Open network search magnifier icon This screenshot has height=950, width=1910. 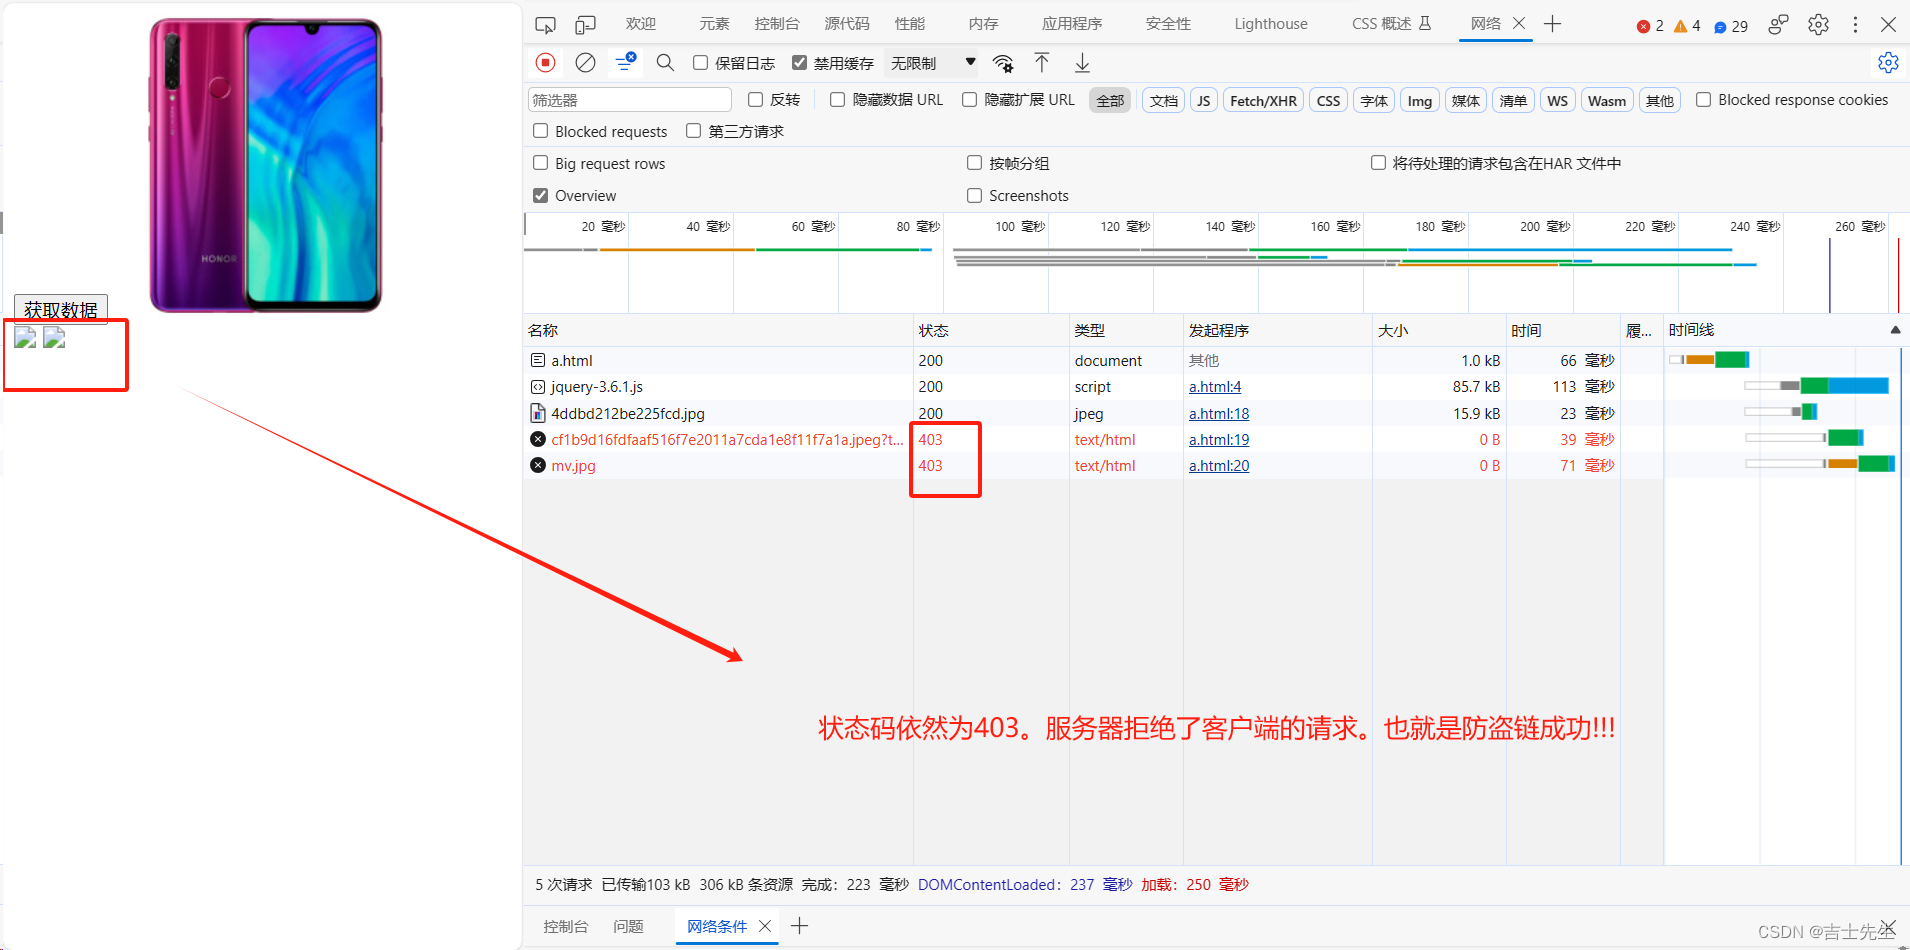[665, 63]
